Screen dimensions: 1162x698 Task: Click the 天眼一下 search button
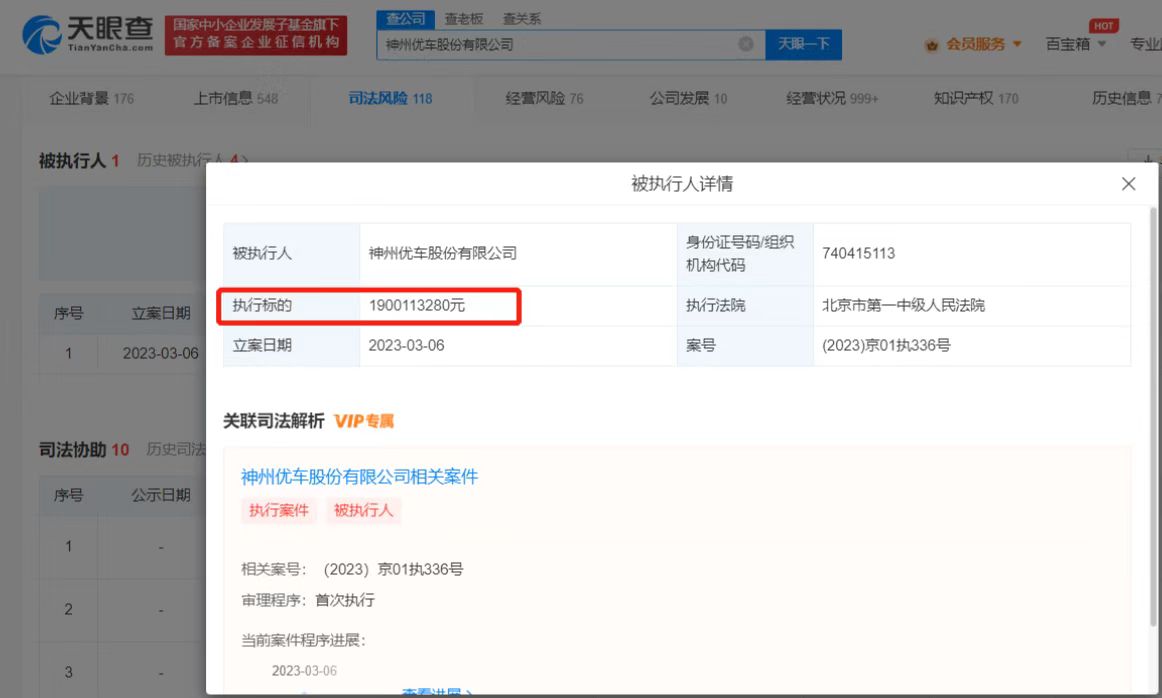[x=803, y=44]
